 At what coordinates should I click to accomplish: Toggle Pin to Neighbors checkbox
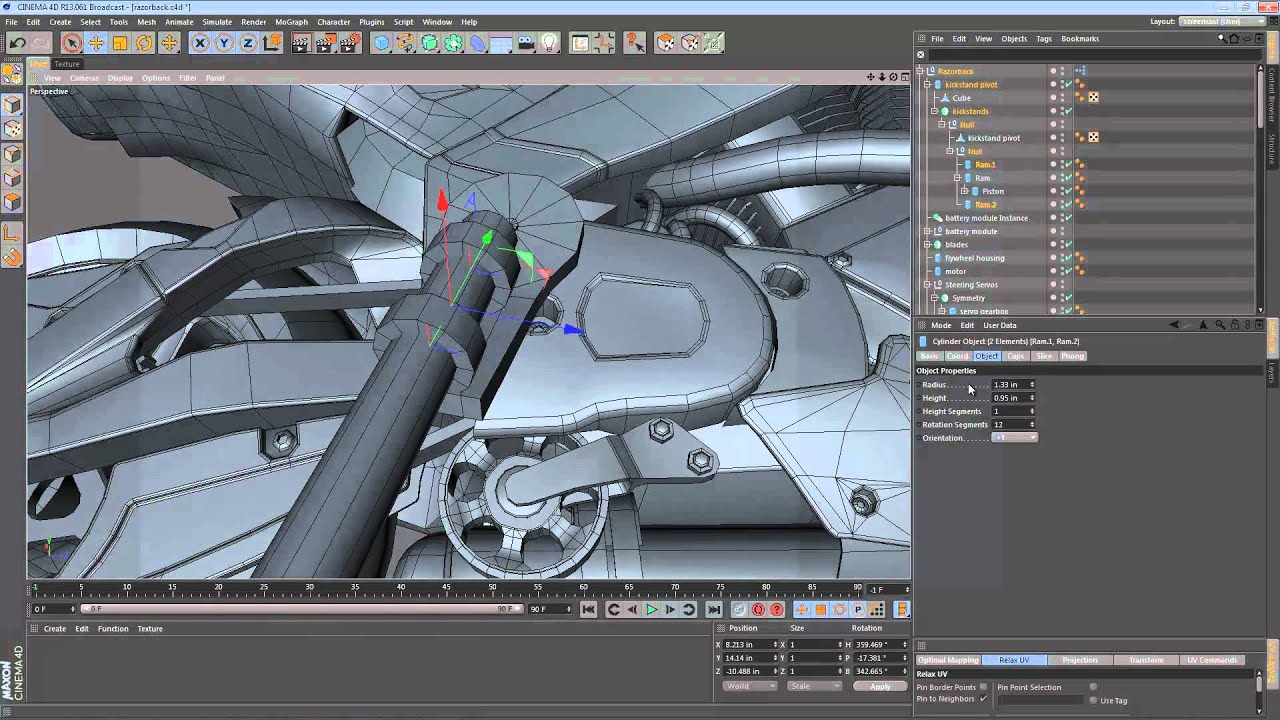pos(983,699)
